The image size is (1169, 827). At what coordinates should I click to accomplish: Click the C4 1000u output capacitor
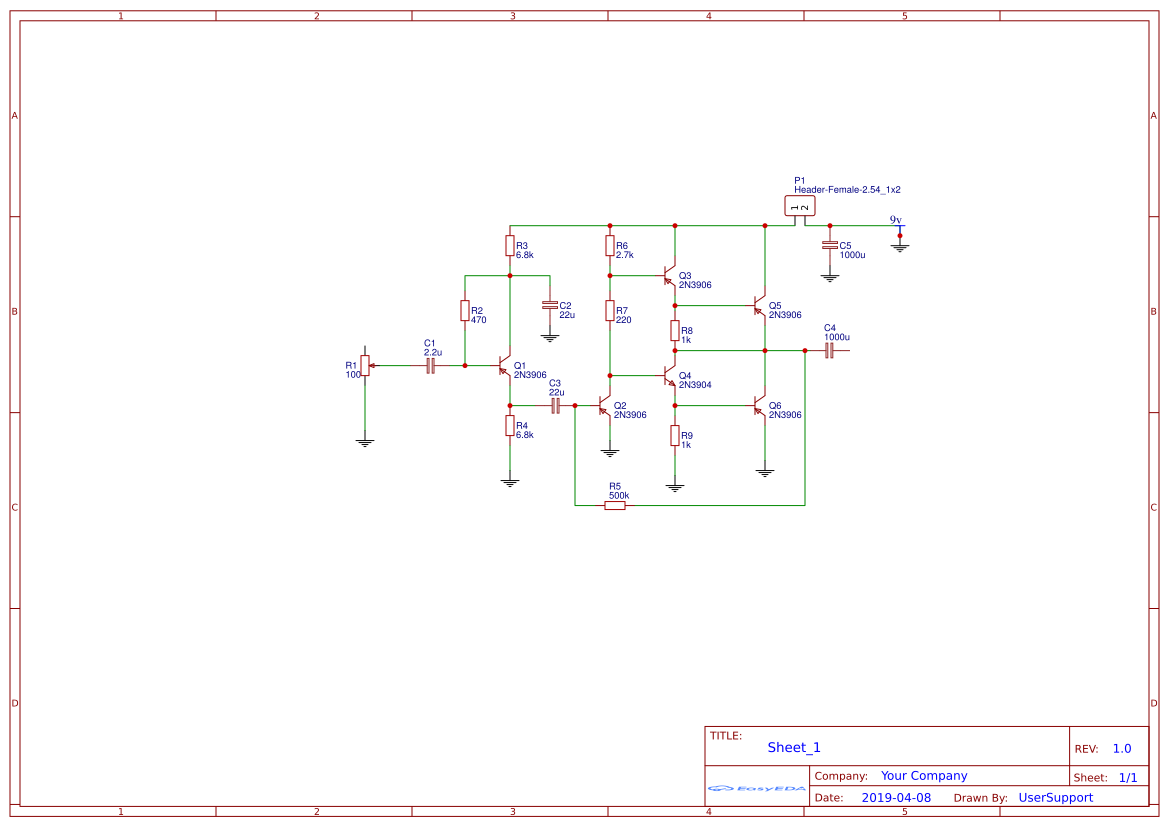pos(829,351)
